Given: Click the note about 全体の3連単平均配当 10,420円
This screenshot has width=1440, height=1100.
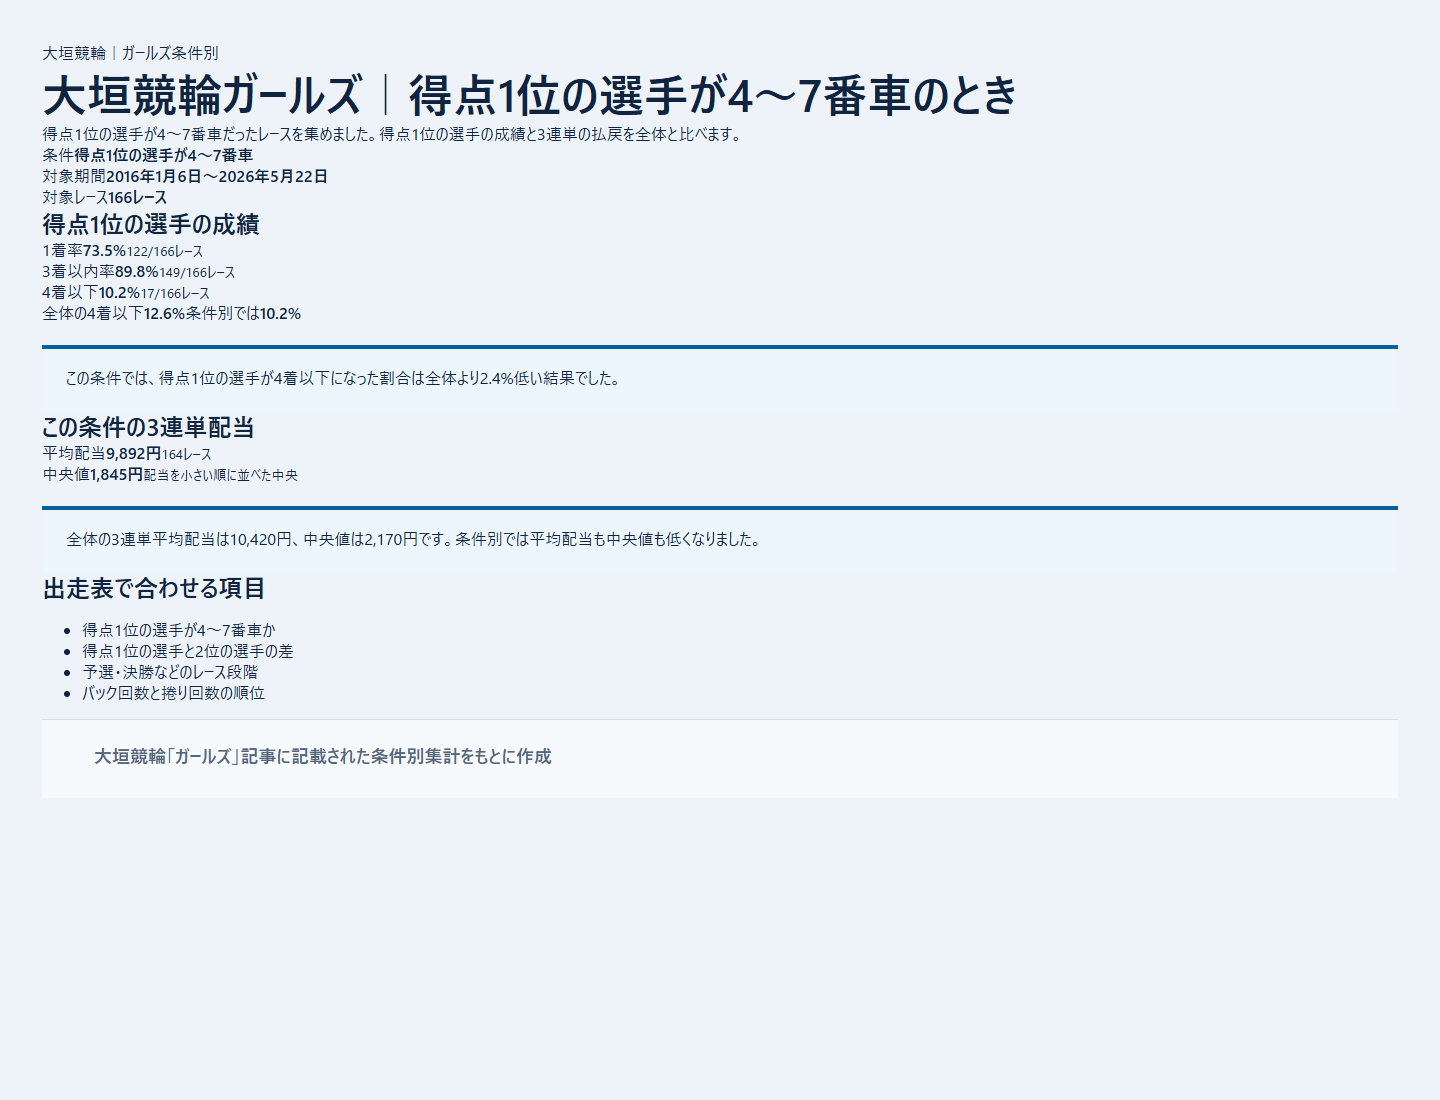Looking at the screenshot, I should 414,539.
